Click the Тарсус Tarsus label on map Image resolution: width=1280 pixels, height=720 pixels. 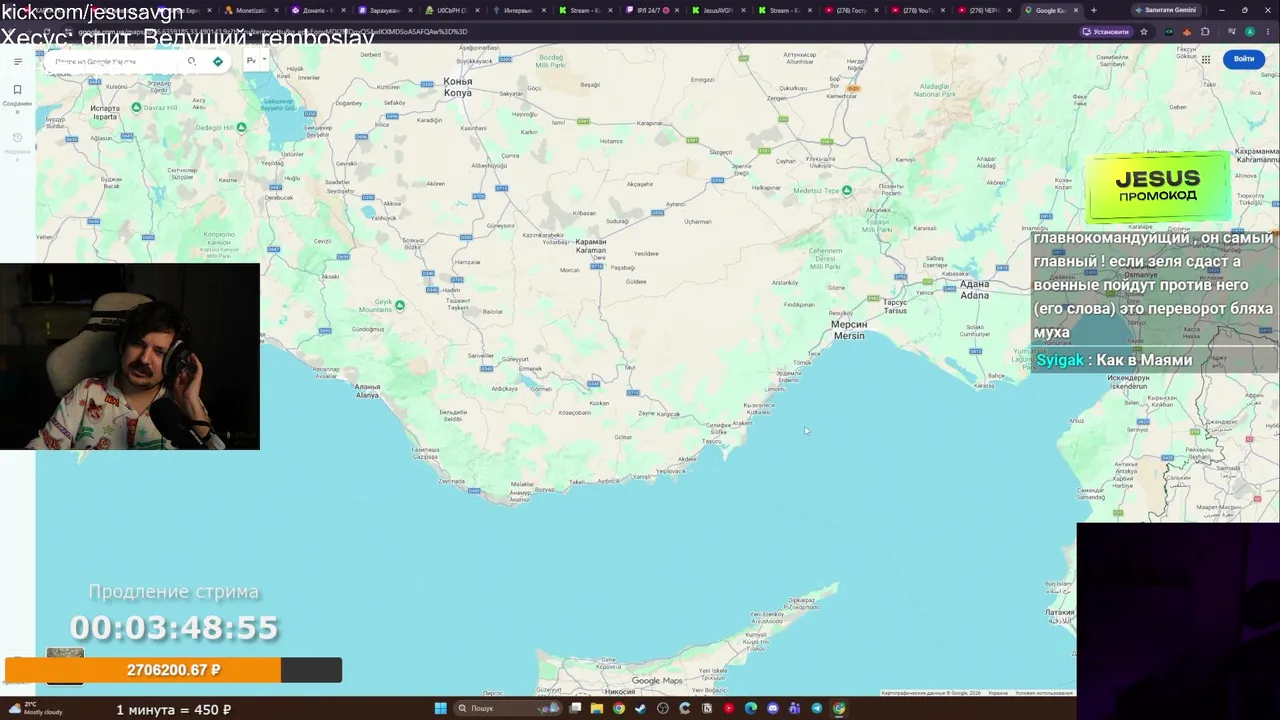[x=895, y=306]
